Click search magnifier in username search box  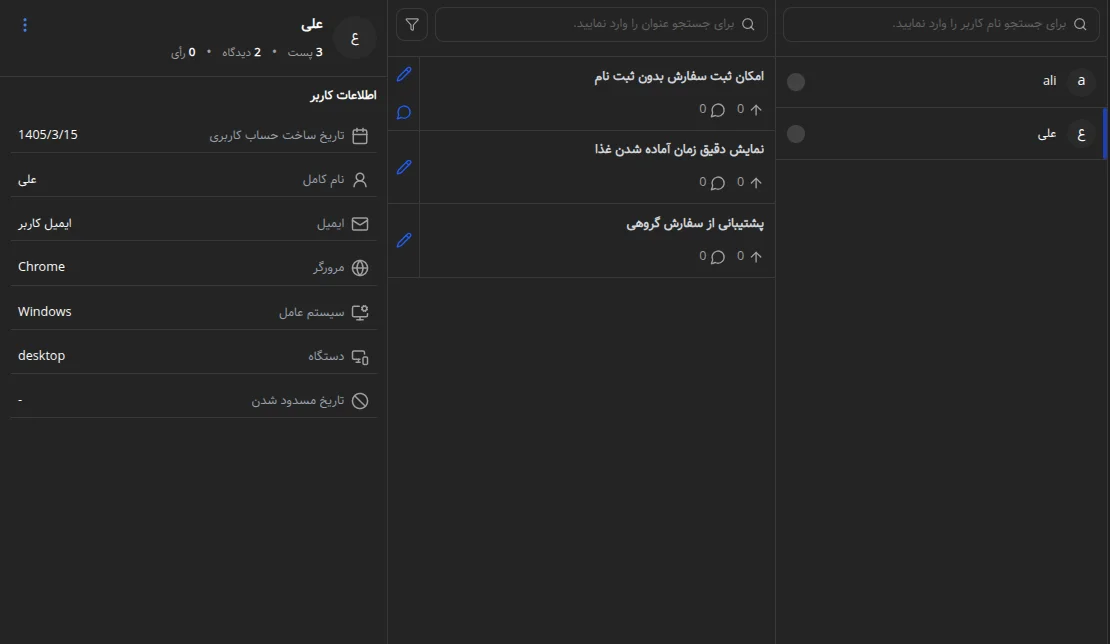pyautogui.click(x=1080, y=25)
